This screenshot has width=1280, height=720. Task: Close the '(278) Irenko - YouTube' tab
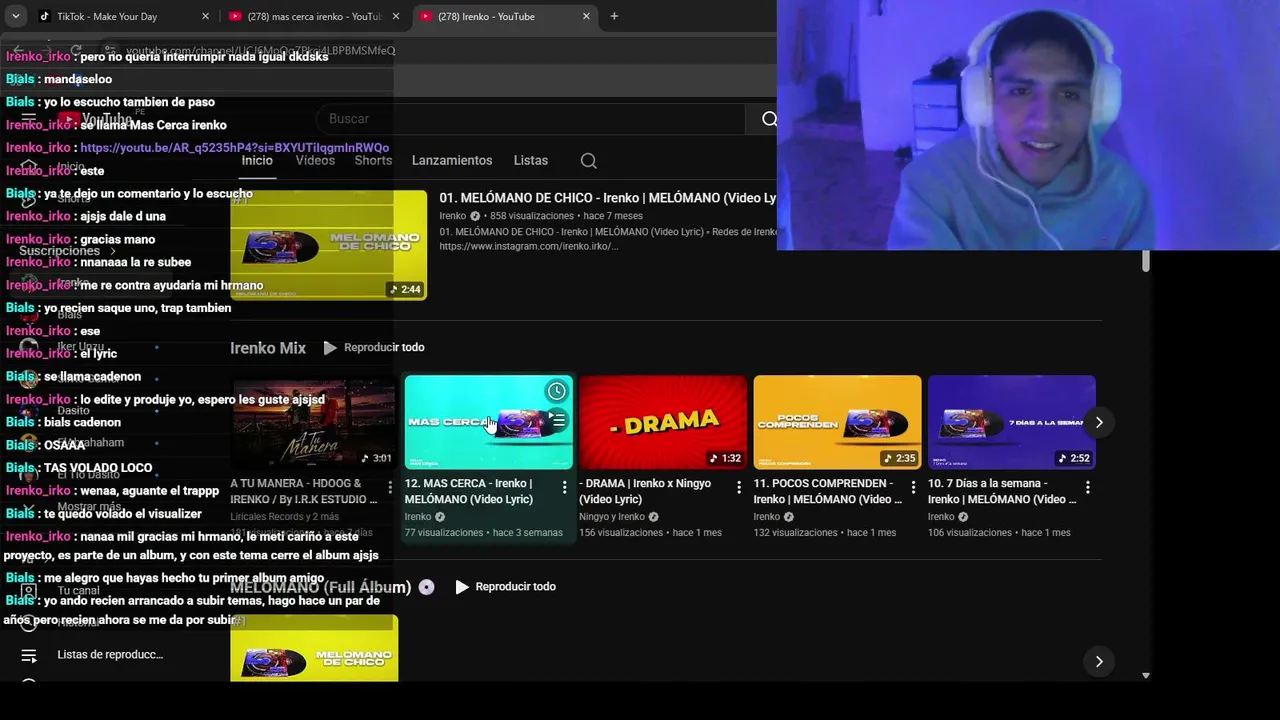point(586,16)
